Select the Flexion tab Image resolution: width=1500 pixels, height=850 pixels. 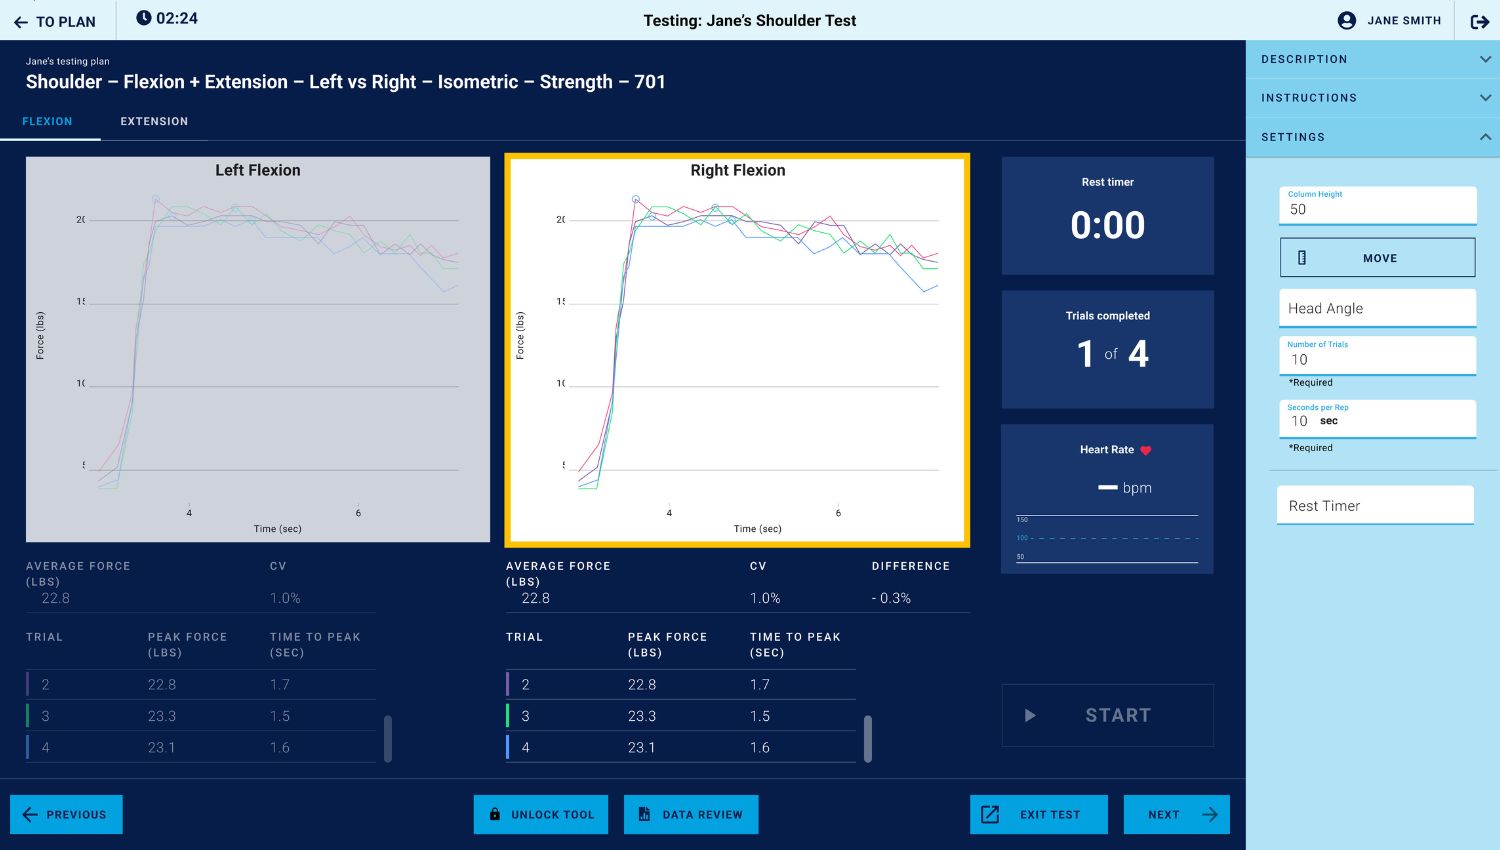click(47, 121)
